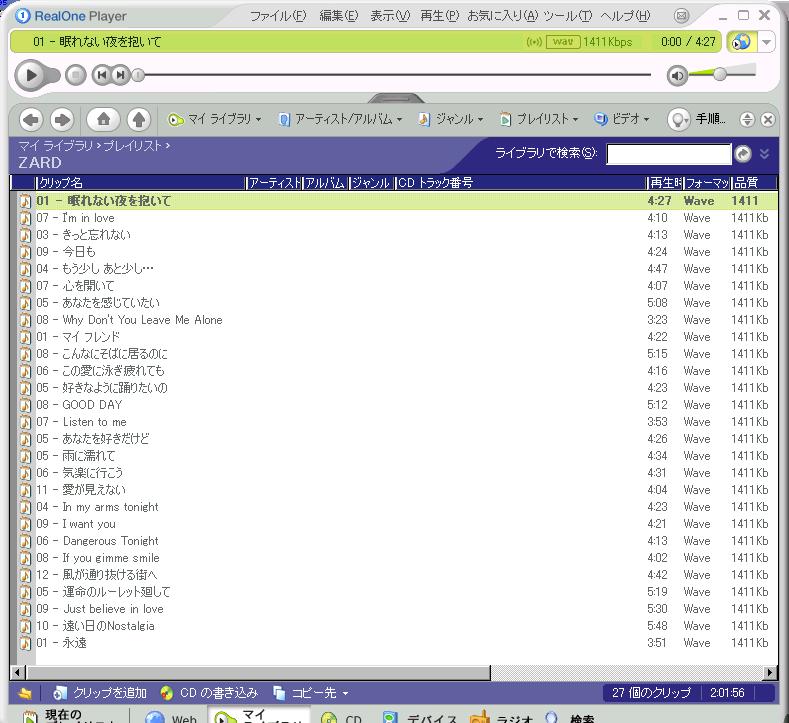The image size is (789, 723).
Task: Click the lightbulb 手順 help icon
Action: click(678, 120)
